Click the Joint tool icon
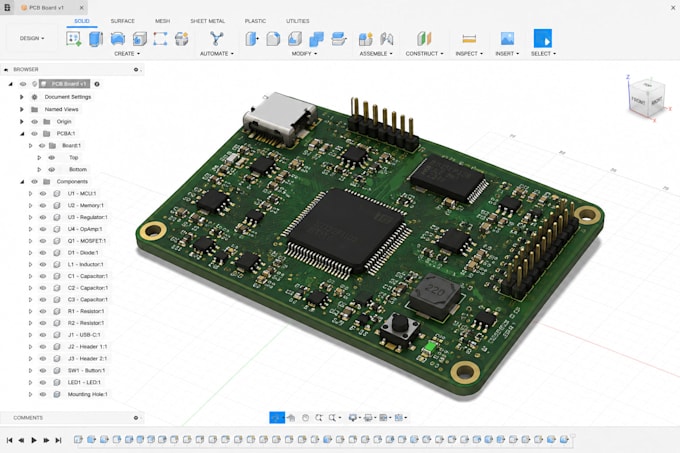Screen dimensions: 680x453 386,39
